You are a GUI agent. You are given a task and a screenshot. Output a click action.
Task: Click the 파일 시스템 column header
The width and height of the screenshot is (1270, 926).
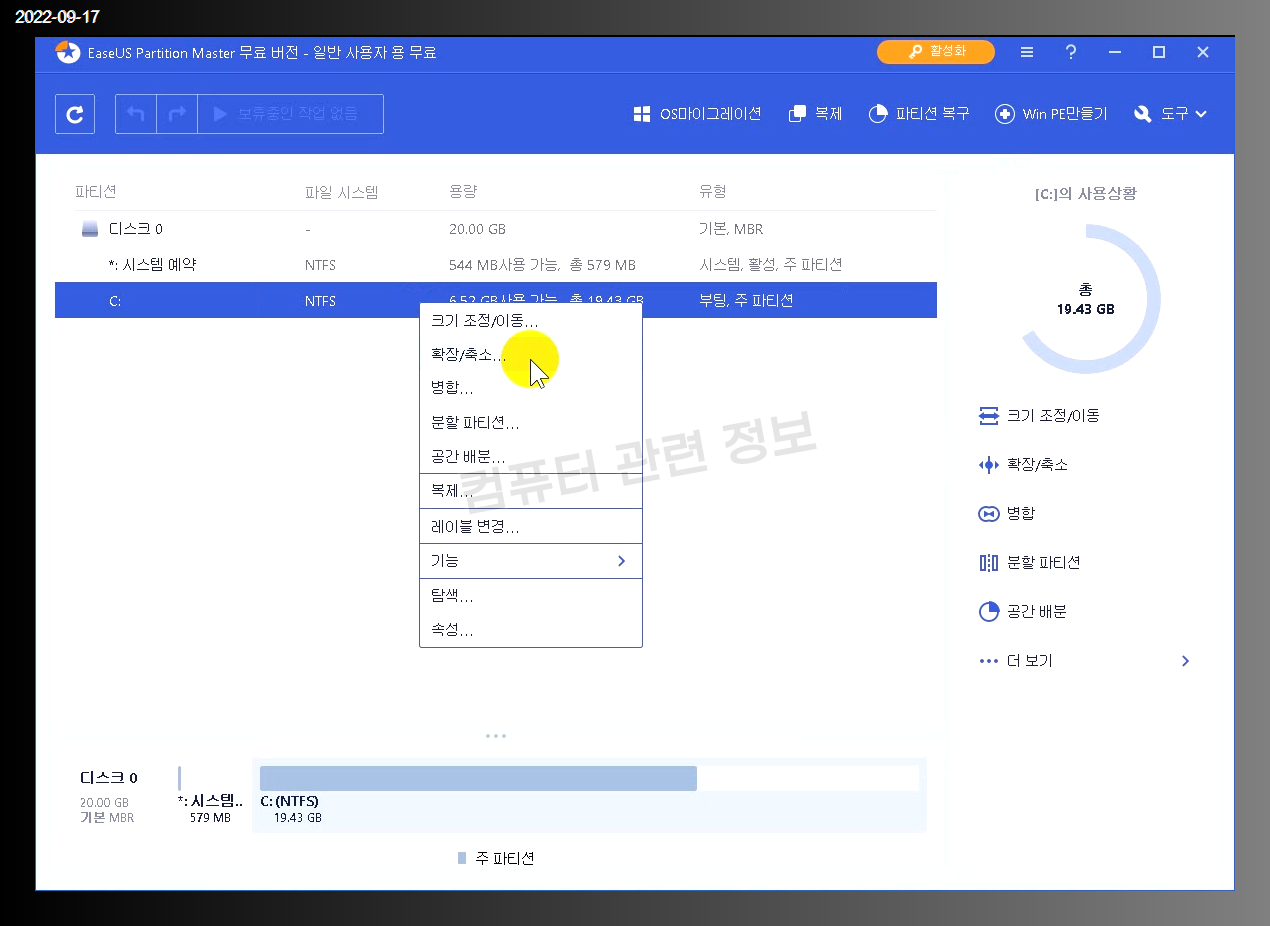point(342,192)
